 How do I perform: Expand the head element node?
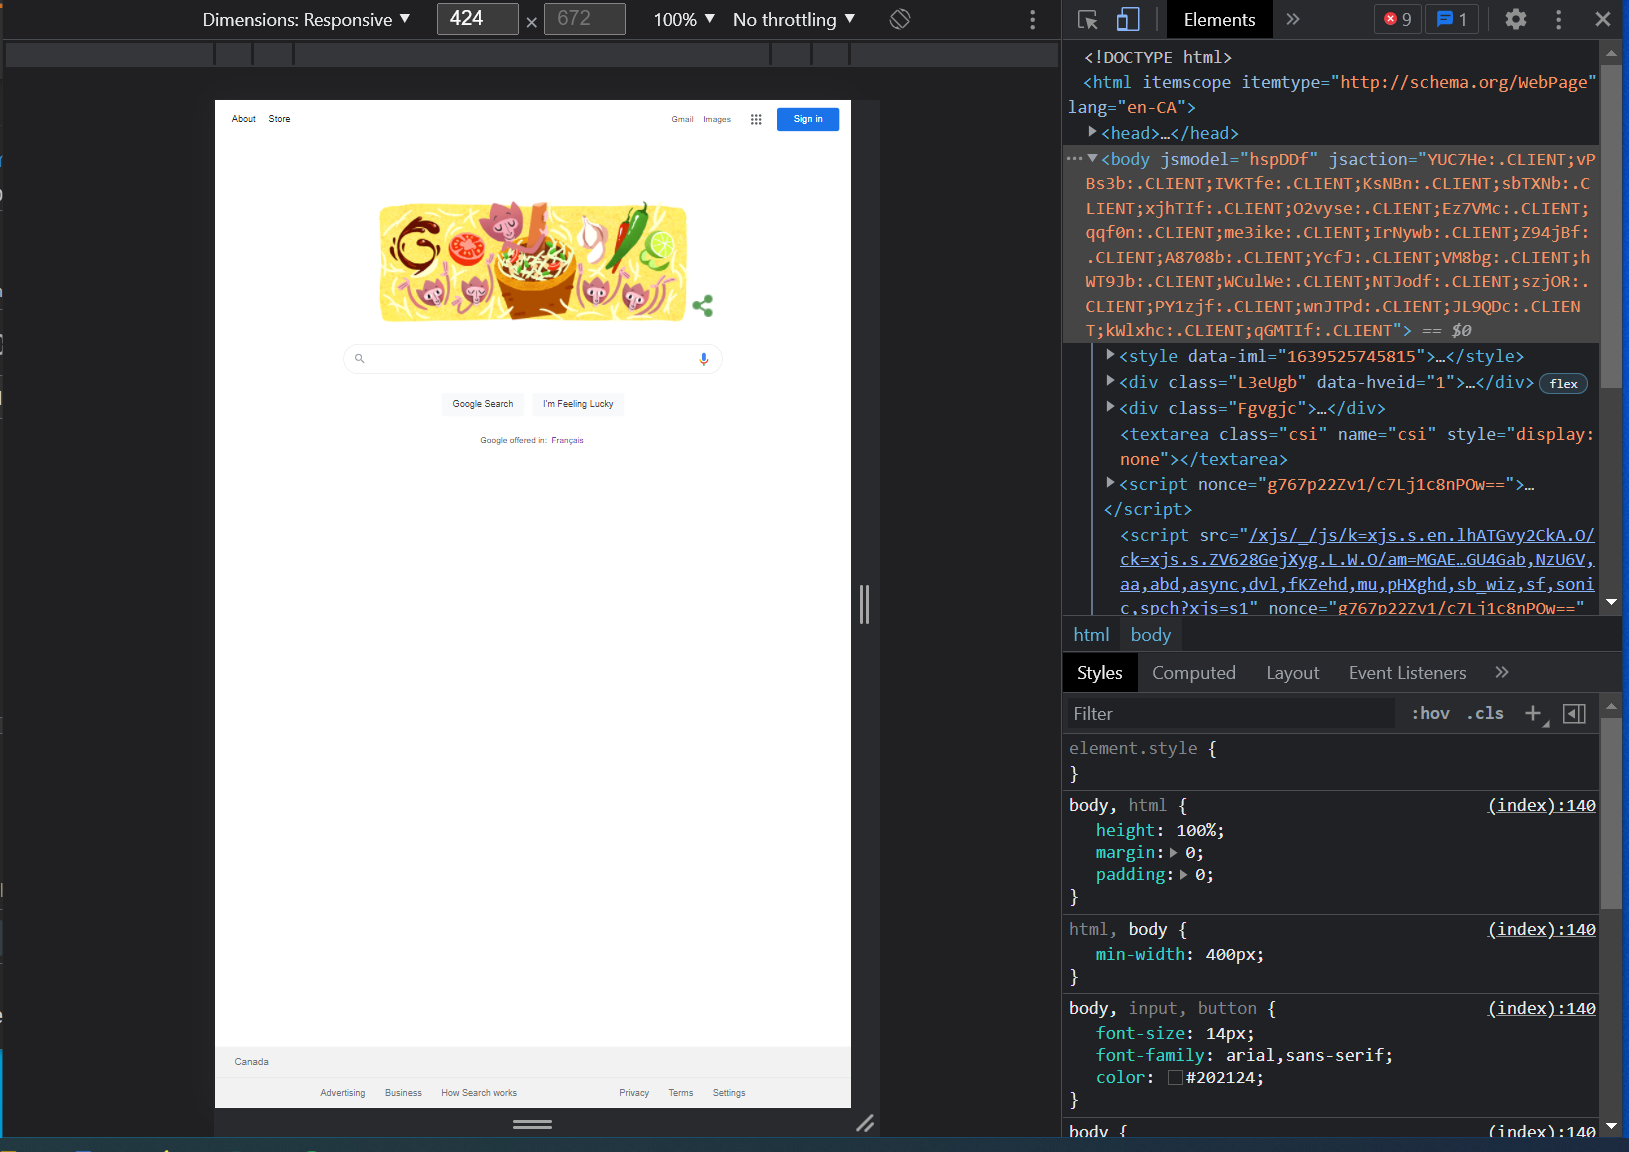pos(1093,132)
